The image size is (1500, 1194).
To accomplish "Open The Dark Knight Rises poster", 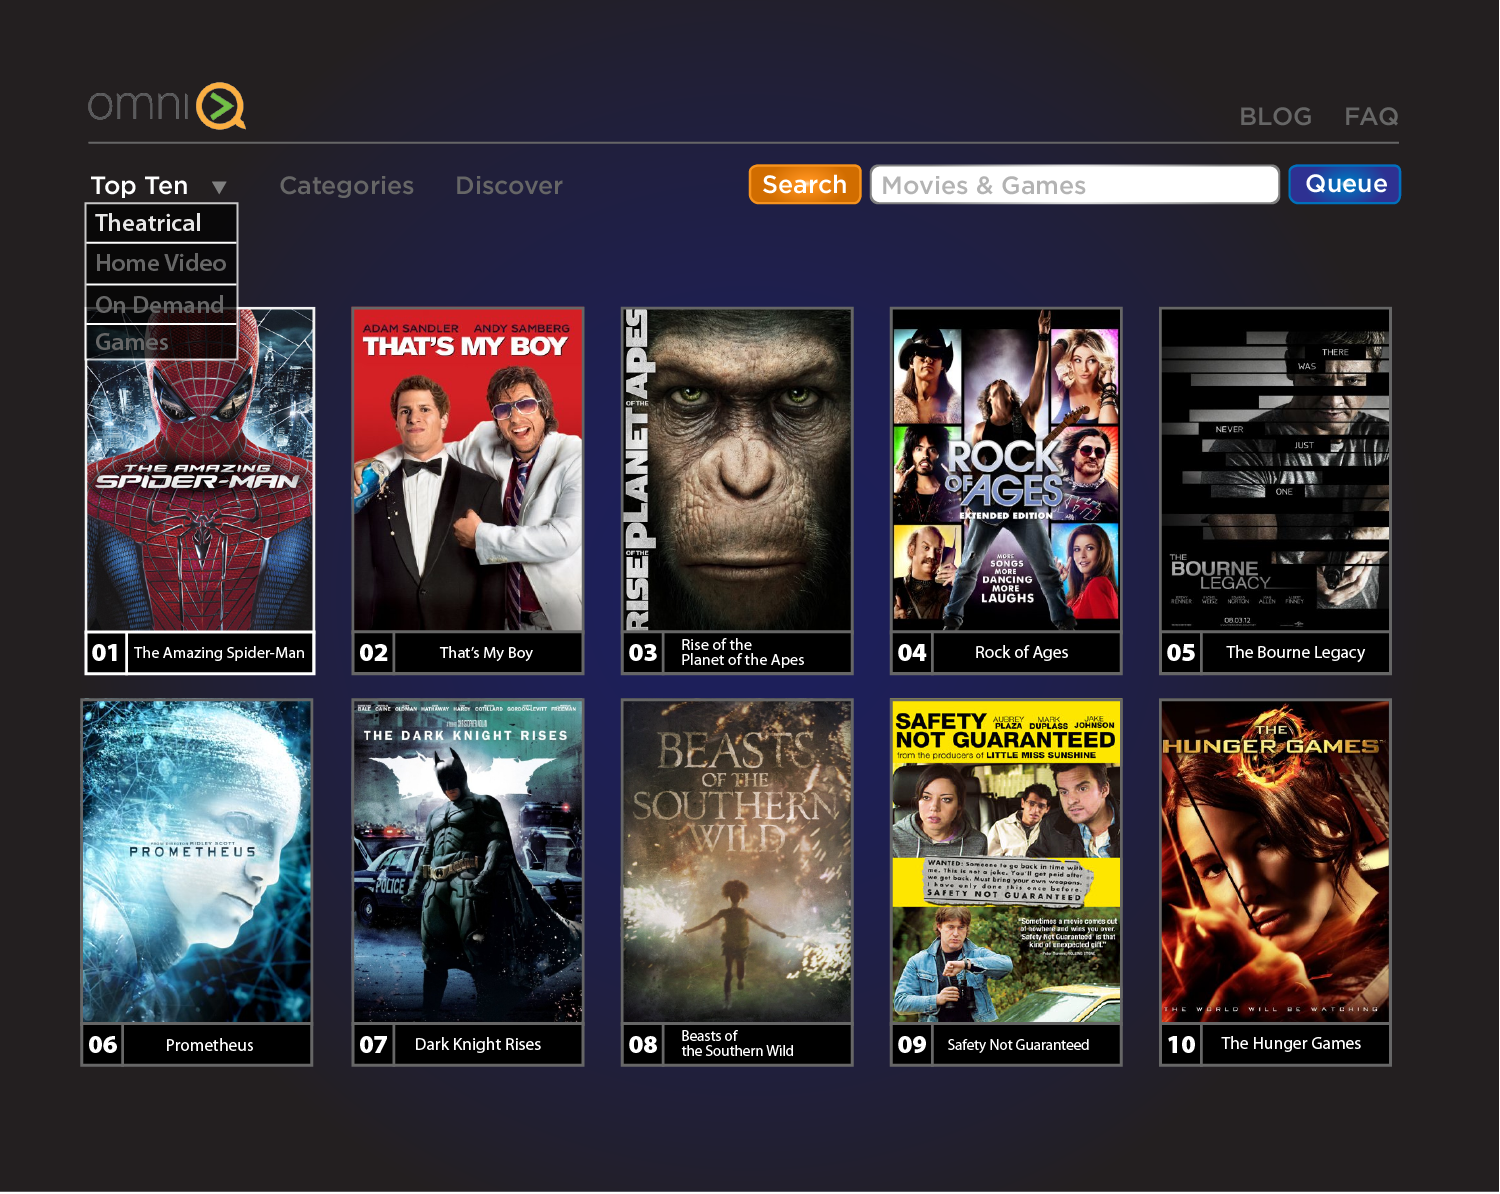I will pyautogui.click(x=468, y=861).
